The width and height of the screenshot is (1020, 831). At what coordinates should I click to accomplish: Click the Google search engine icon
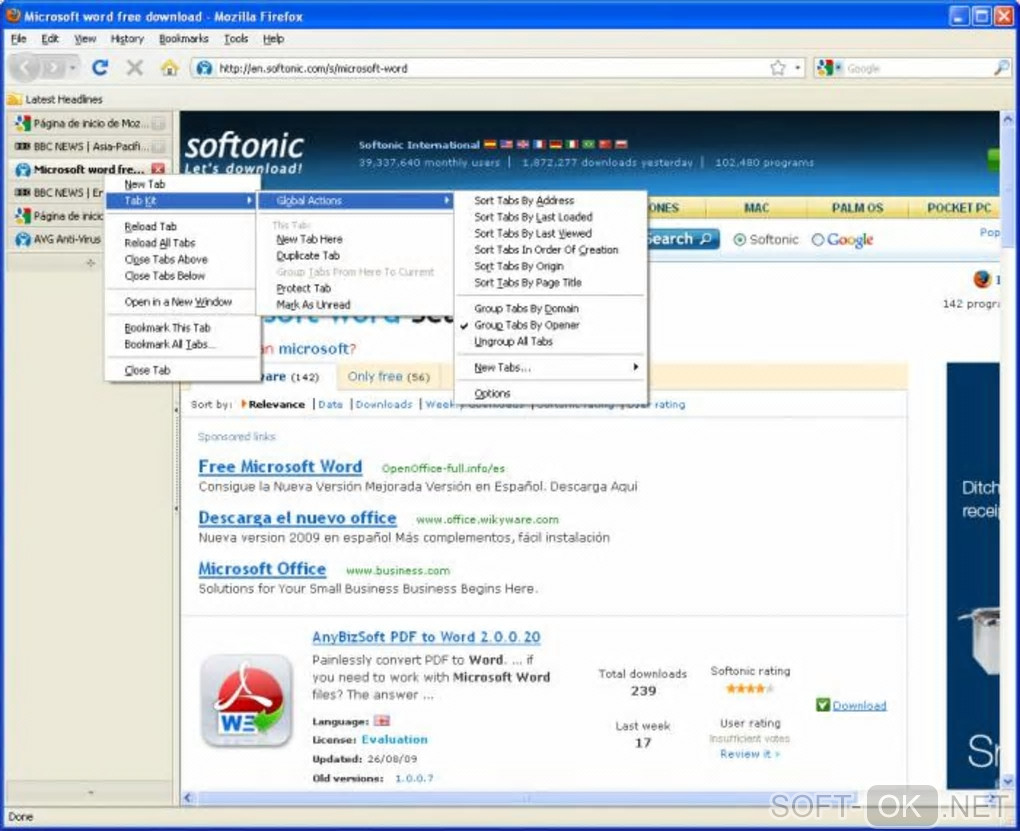click(x=825, y=68)
